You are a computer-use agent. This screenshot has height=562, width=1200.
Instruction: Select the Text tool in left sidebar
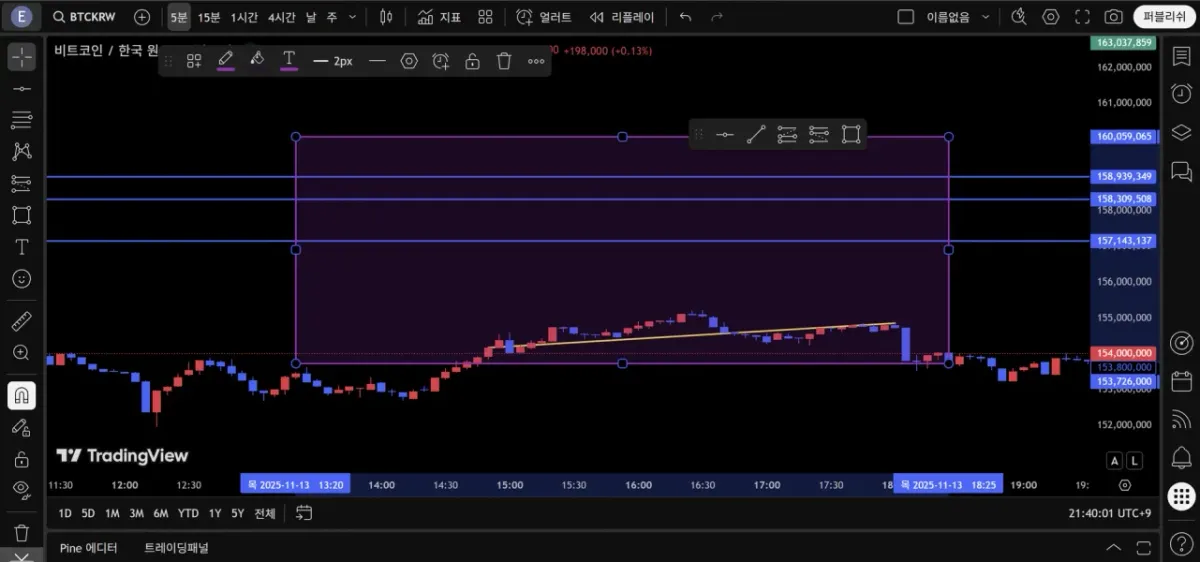point(21,247)
